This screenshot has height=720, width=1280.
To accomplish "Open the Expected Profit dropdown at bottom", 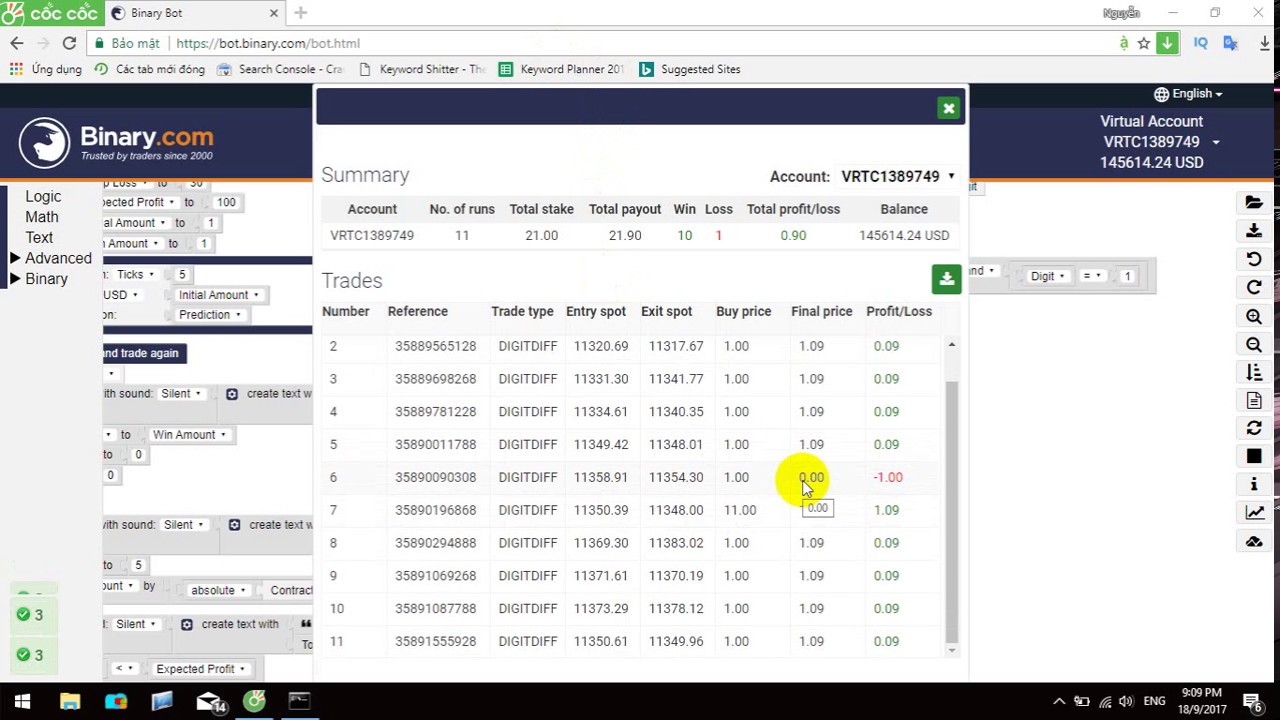I will pos(200,669).
